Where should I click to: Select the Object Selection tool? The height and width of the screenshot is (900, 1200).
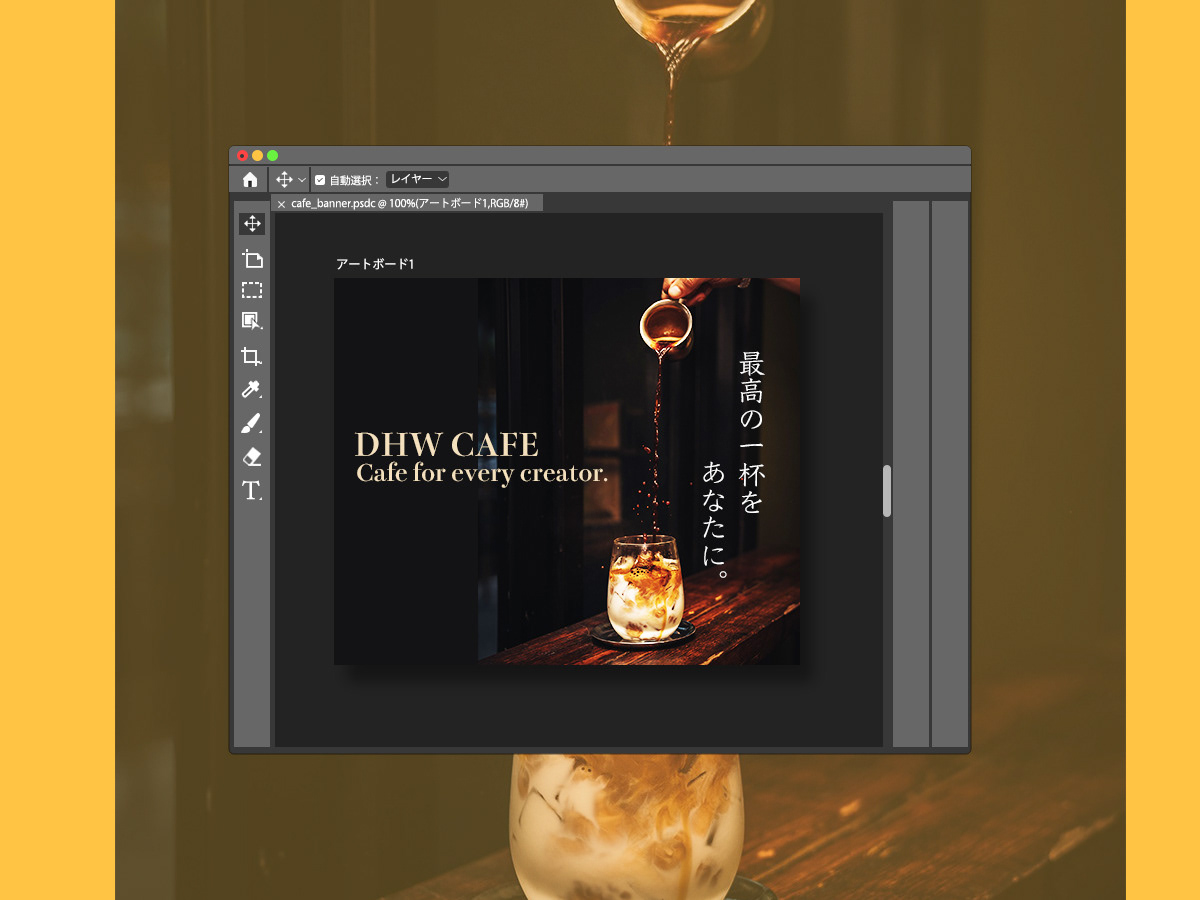coord(252,321)
